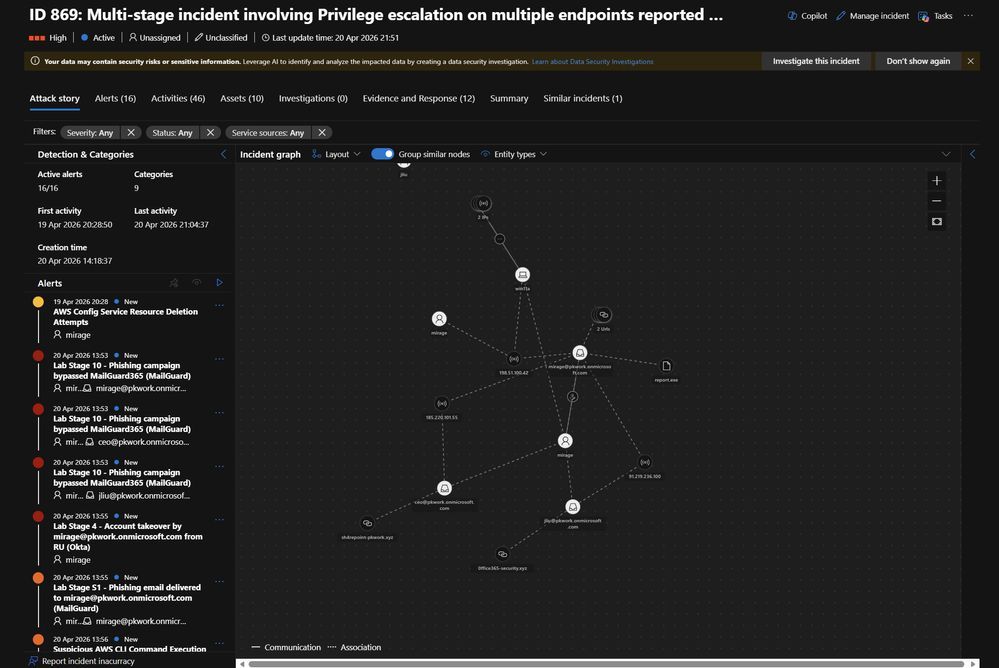The width and height of the screenshot is (999, 668).
Task: Open the Activities (46) tab
Action: coord(178,98)
